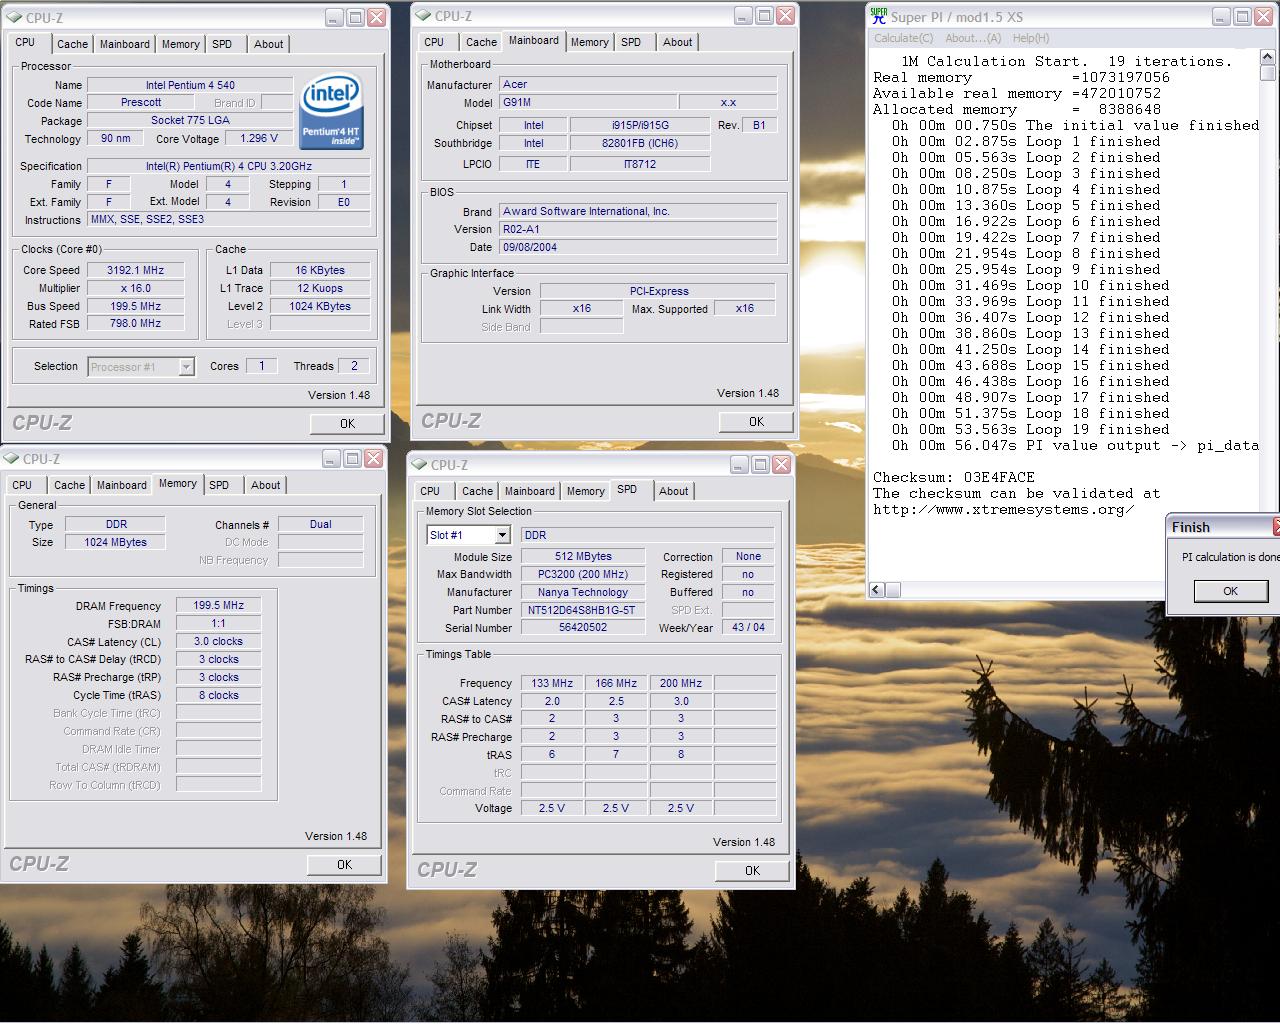Click the Super PI title bar icon
The image size is (1280, 1024).
[879, 16]
